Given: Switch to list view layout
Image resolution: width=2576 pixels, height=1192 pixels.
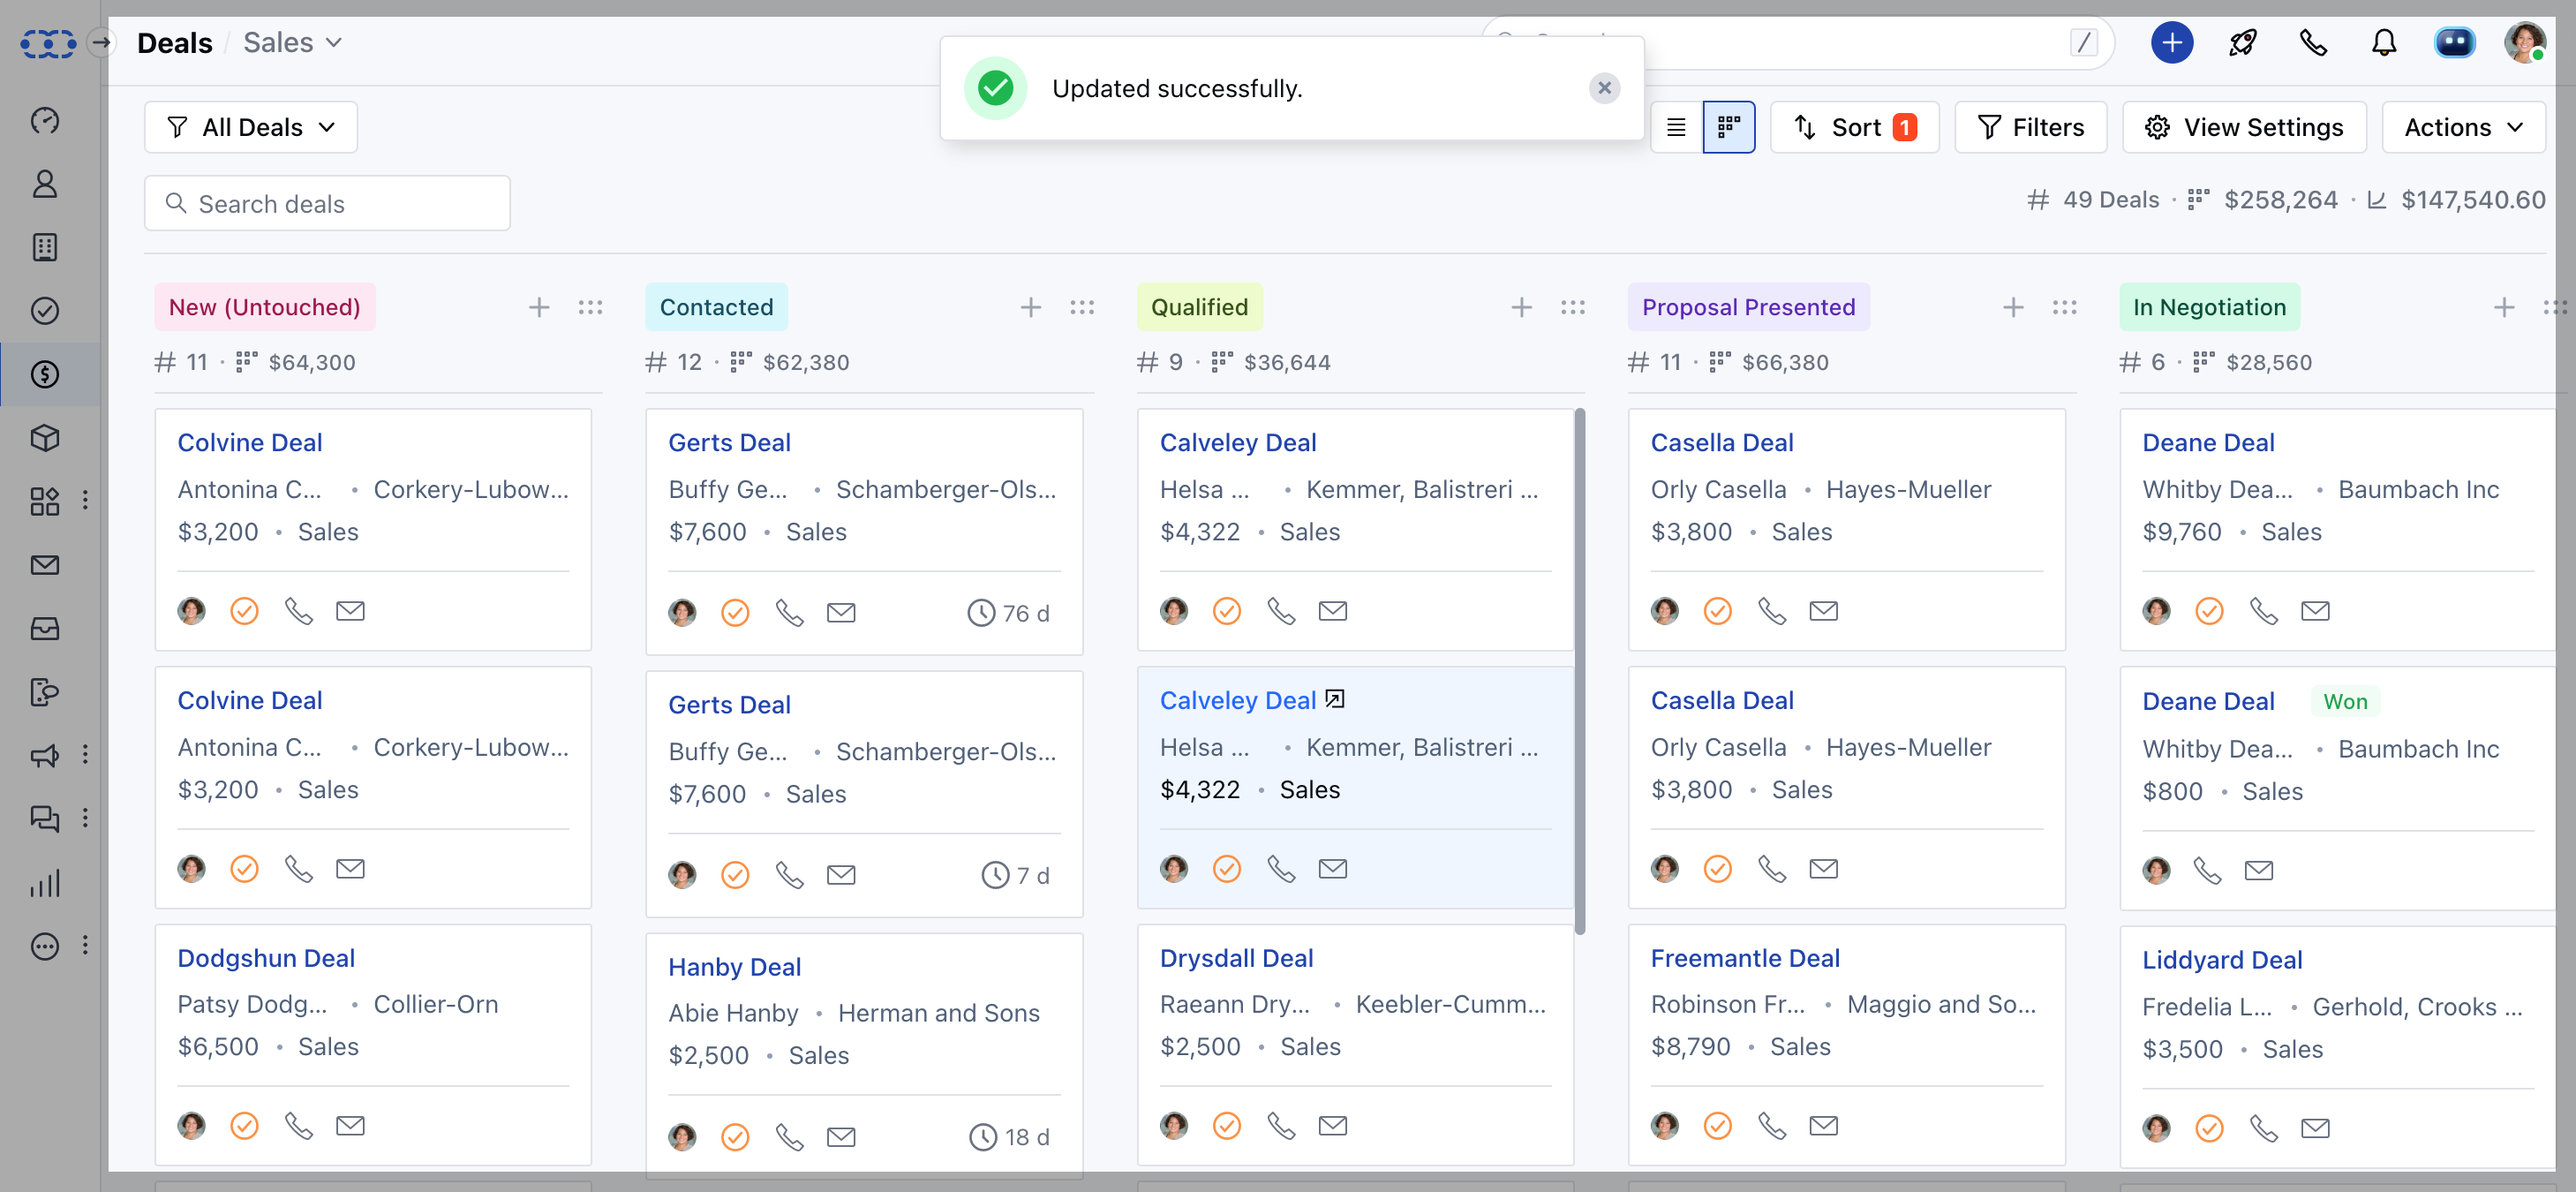Looking at the screenshot, I should coord(1677,127).
